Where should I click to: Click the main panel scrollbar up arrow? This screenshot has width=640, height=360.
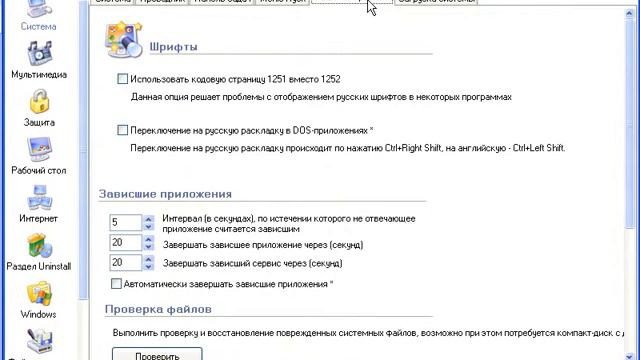tap(629, 13)
